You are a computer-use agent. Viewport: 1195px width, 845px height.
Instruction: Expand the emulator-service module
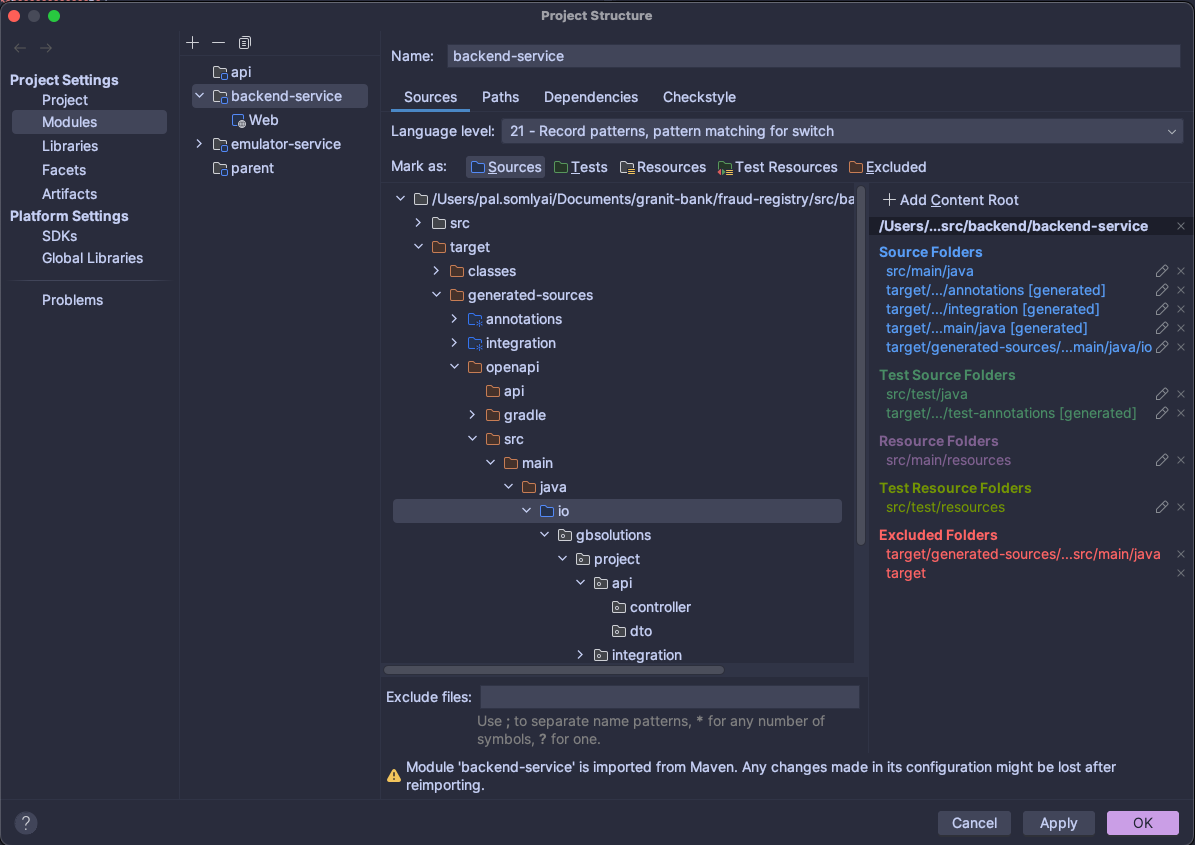200,144
